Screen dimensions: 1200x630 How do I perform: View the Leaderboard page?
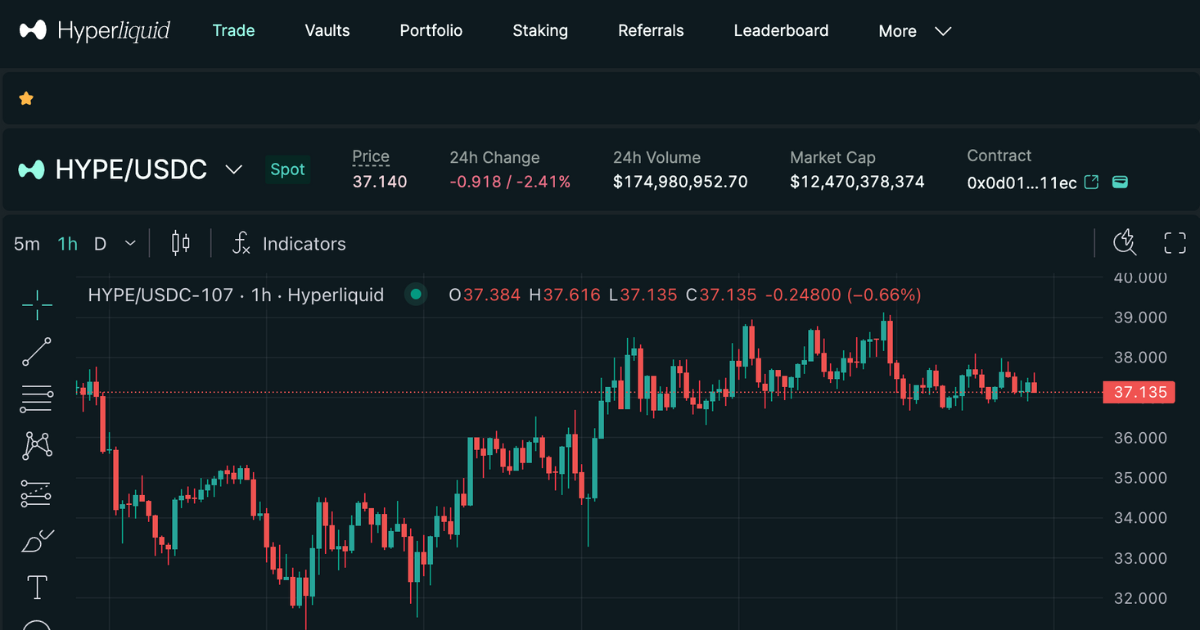[781, 31]
